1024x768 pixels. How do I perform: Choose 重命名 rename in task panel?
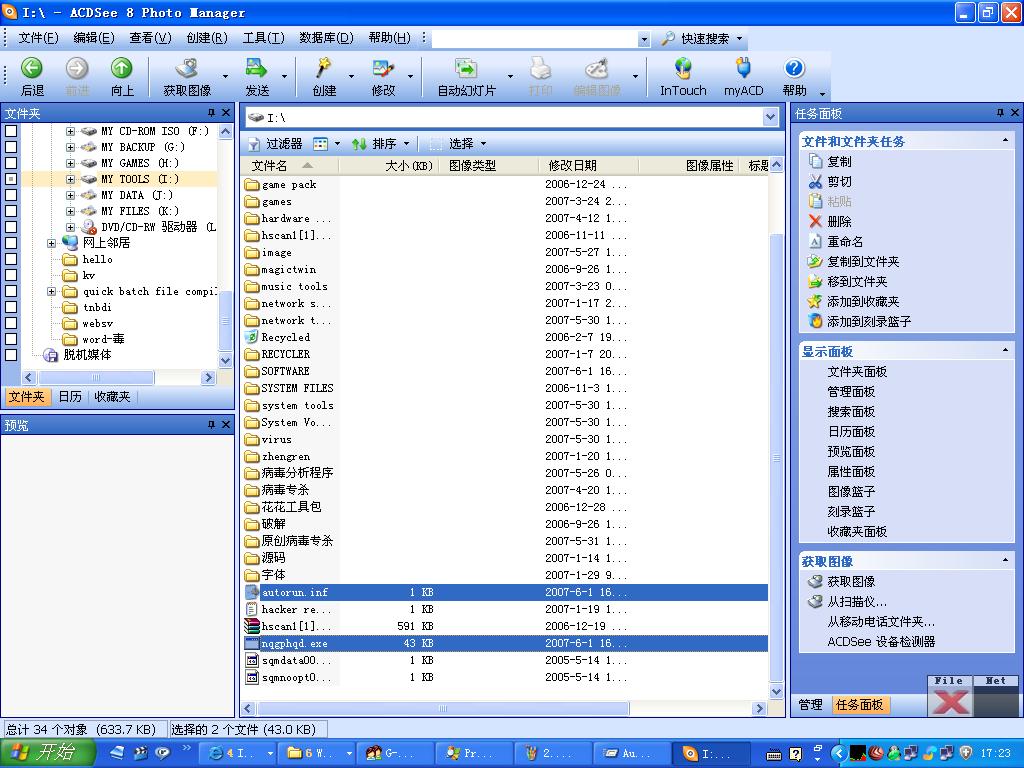pos(845,242)
